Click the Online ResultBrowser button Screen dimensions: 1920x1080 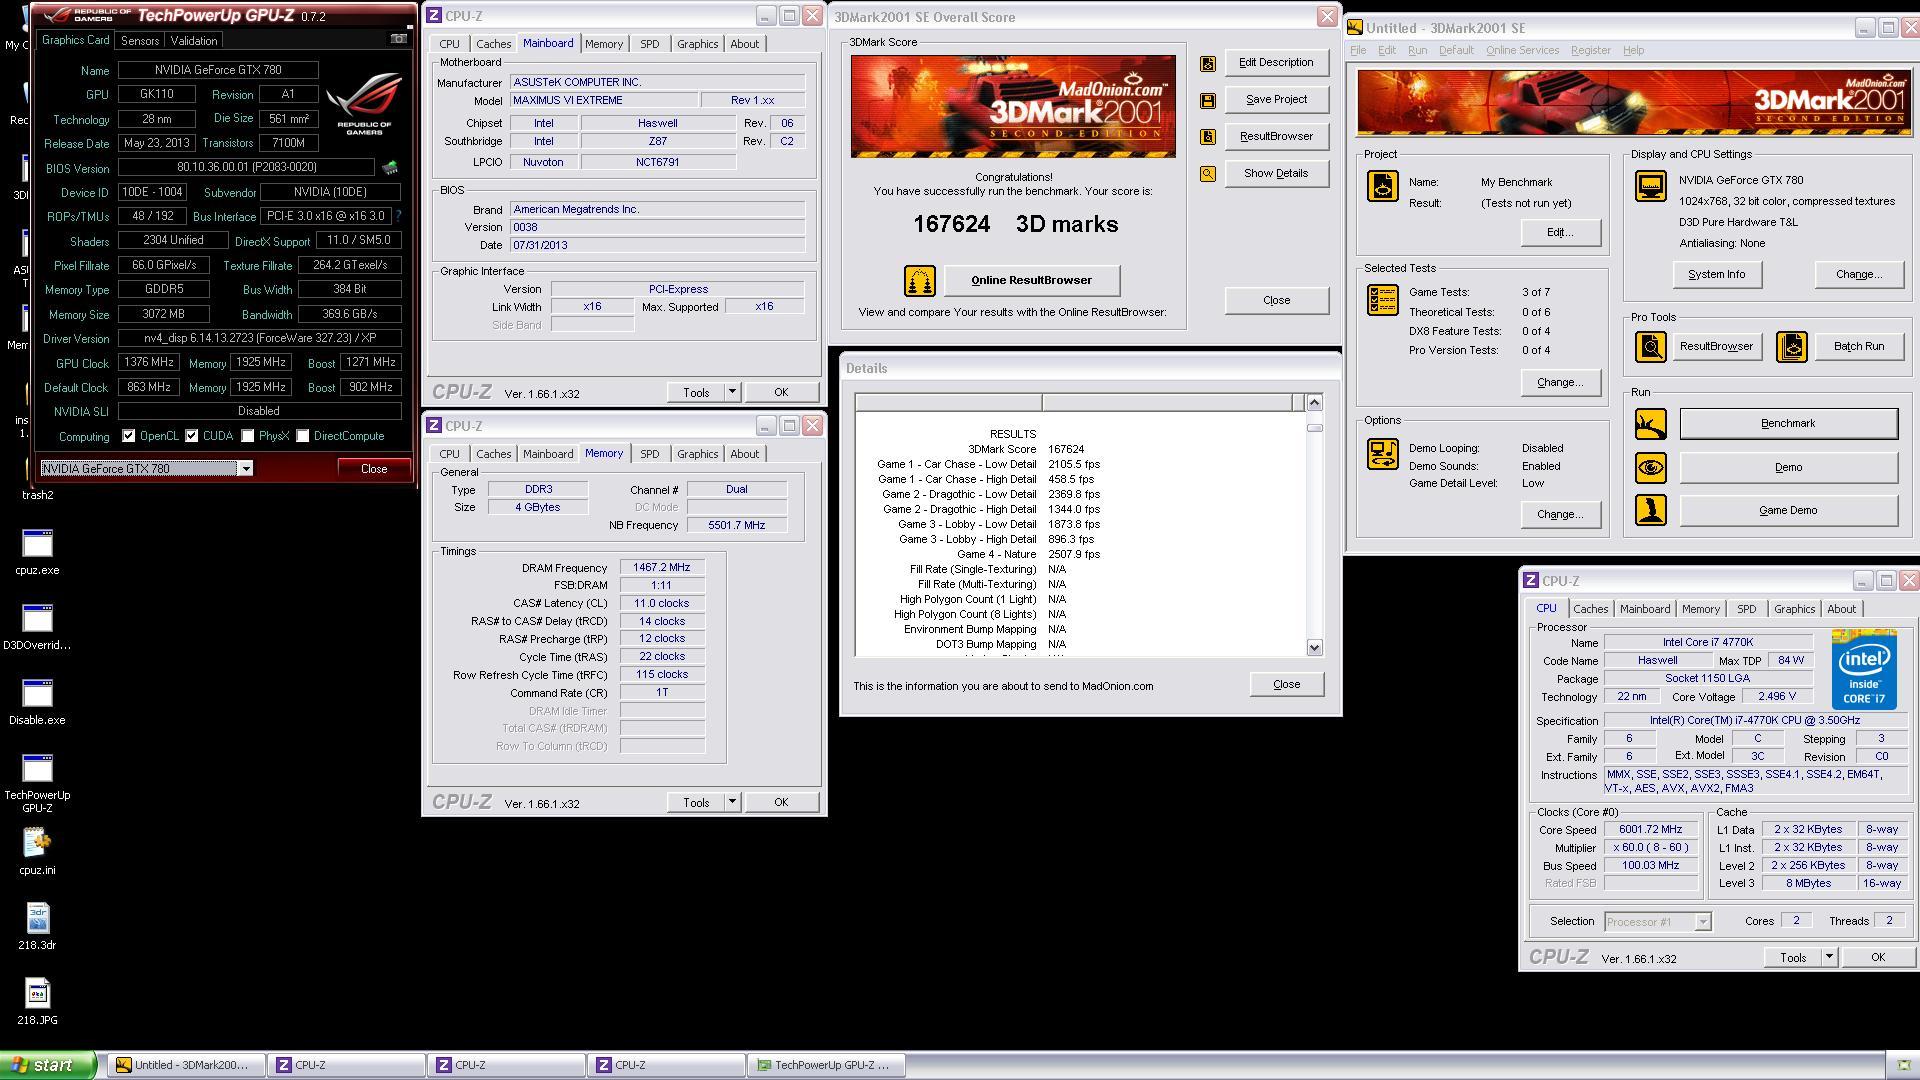[x=1031, y=281]
